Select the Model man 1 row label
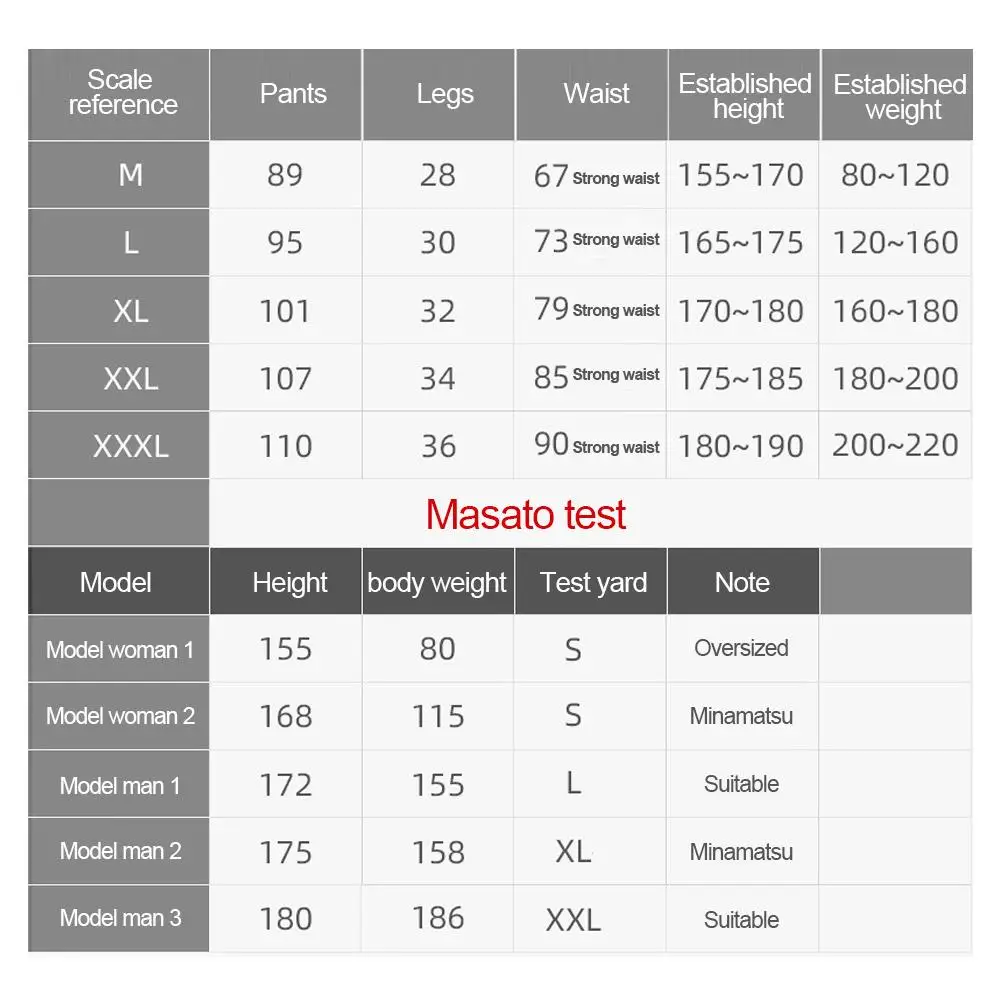The height and width of the screenshot is (1000, 1000). coord(120,785)
